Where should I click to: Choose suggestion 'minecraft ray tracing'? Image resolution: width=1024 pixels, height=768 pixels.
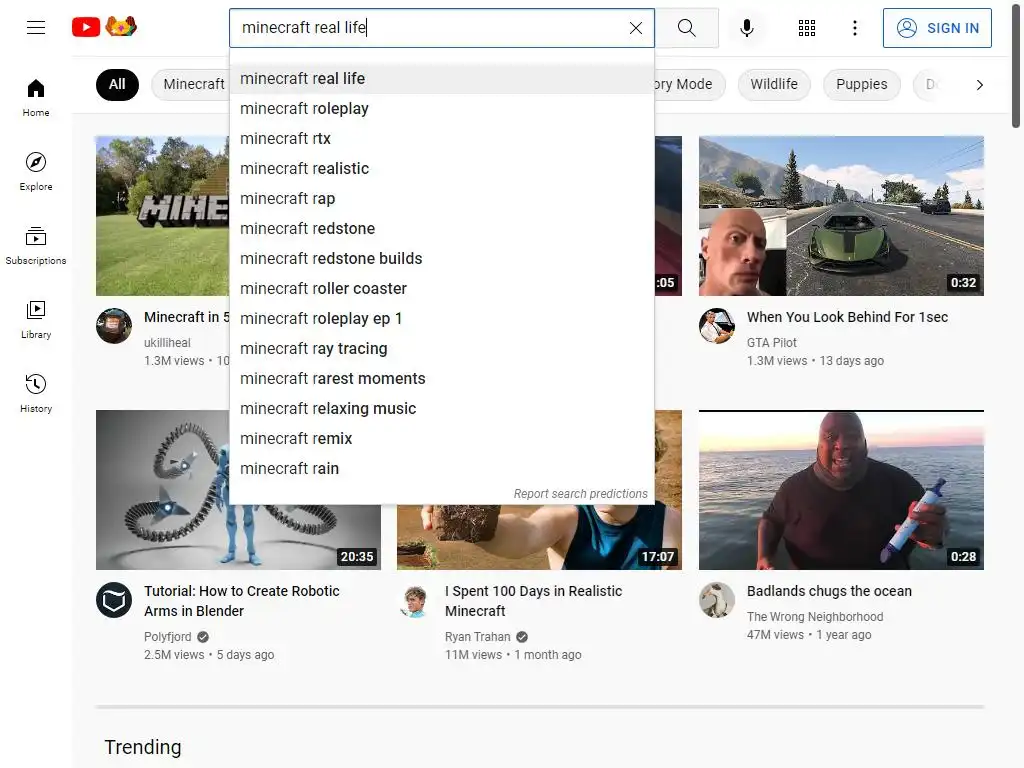tap(441, 349)
